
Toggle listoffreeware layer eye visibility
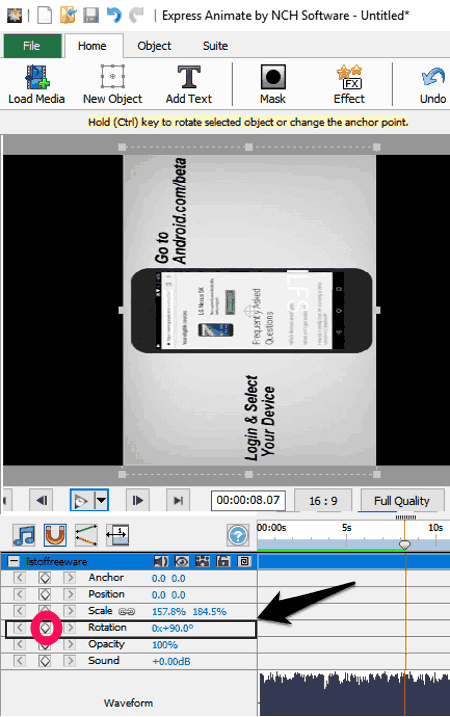point(182,561)
